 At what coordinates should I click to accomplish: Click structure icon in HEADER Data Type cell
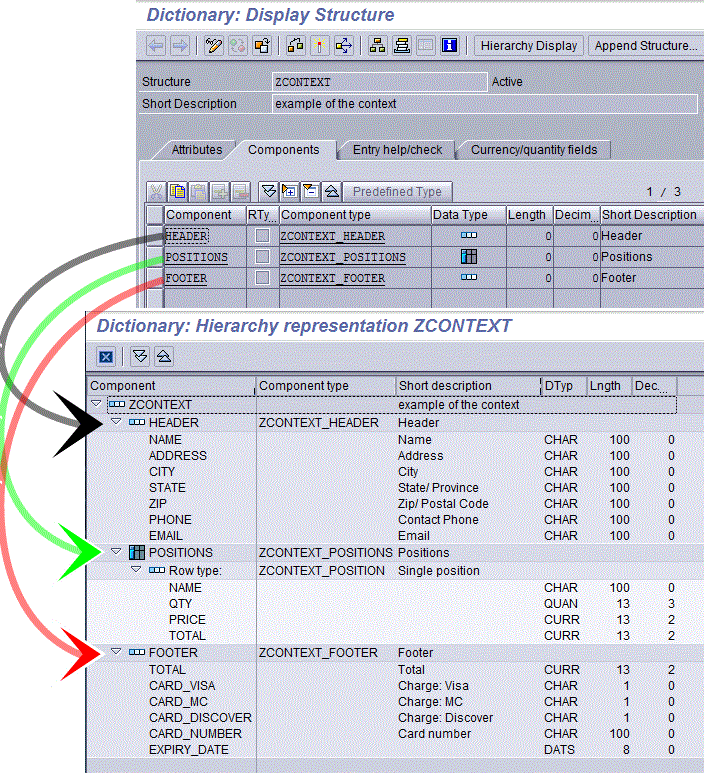click(469, 236)
